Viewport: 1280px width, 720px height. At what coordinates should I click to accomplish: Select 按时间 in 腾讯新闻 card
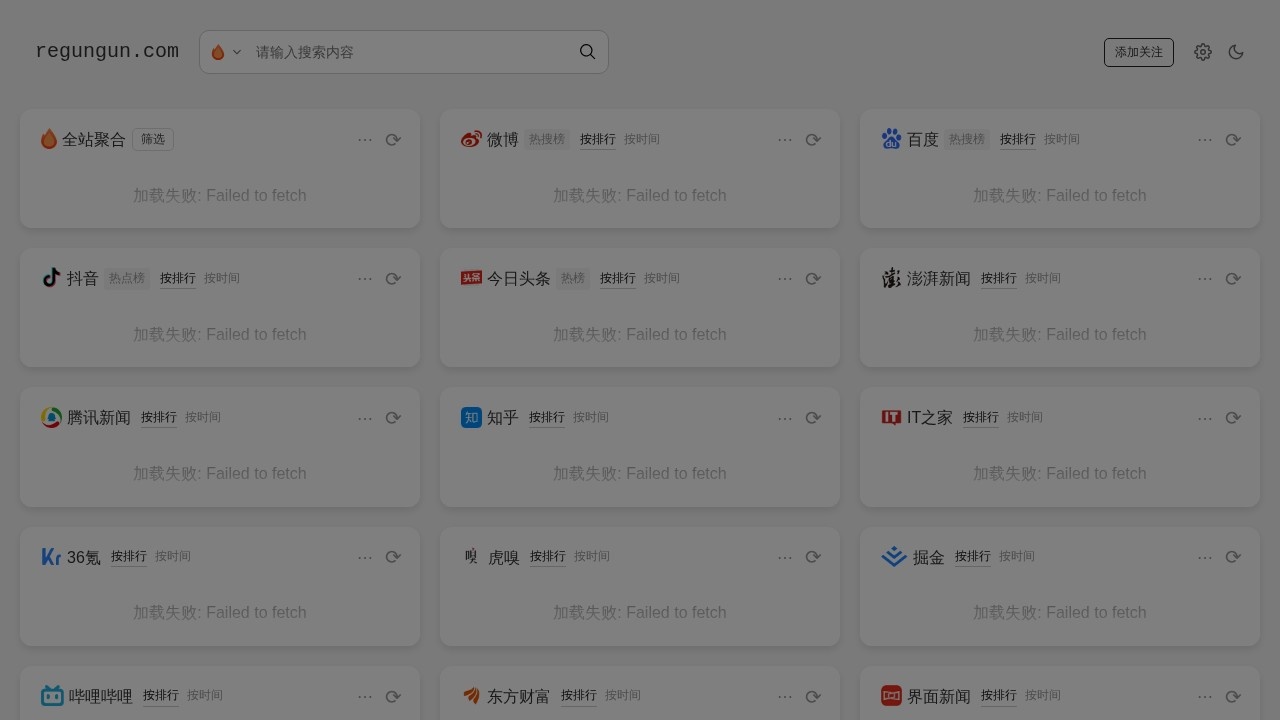pyautogui.click(x=203, y=417)
